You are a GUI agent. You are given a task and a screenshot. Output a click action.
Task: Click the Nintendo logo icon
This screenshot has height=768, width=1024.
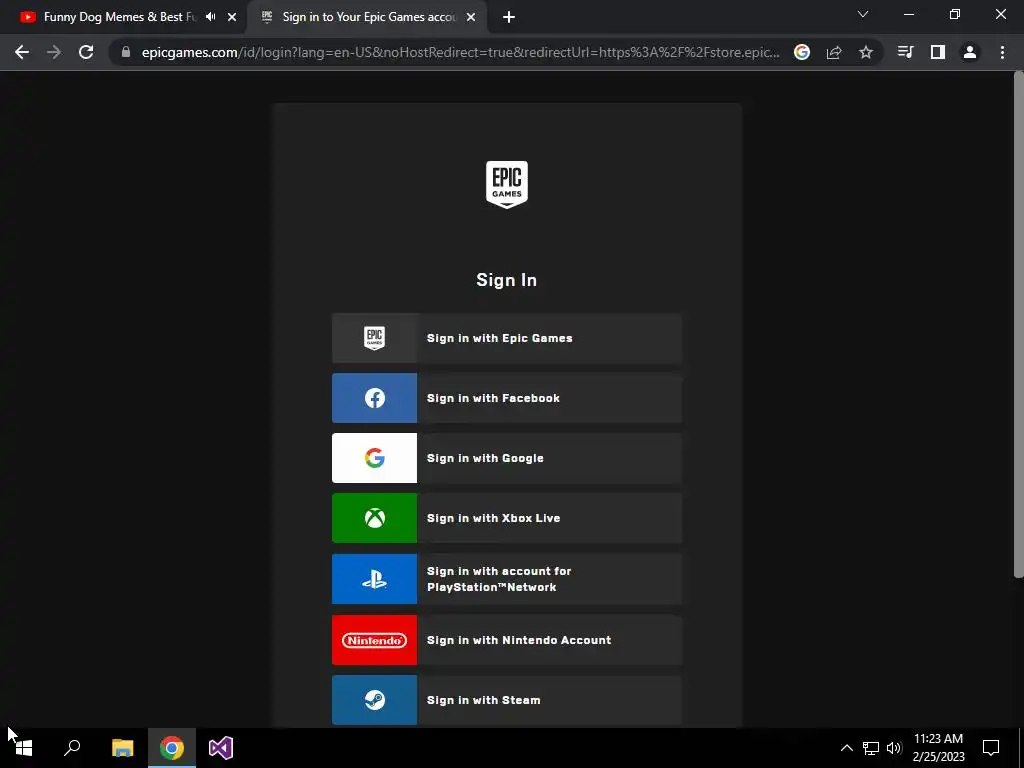pyautogui.click(x=374, y=640)
